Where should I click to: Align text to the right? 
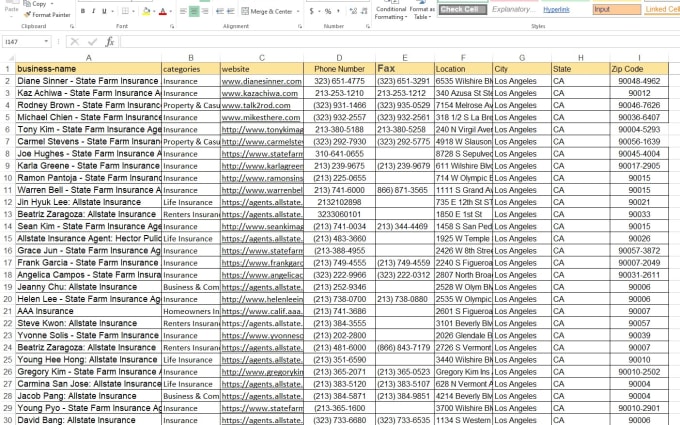click(205, 11)
